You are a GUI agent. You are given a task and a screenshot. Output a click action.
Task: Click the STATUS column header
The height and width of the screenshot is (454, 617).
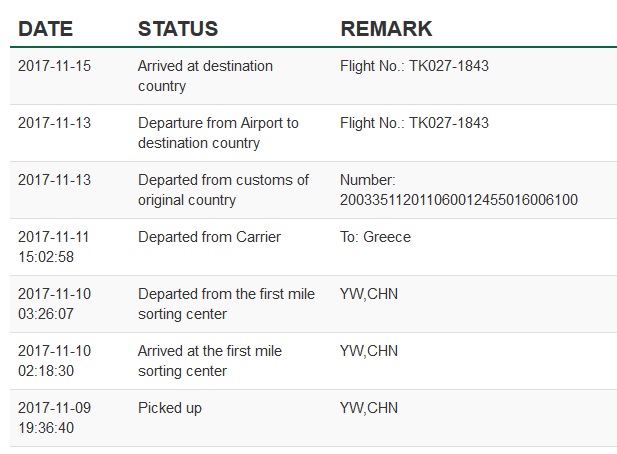[x=178, y=29]
